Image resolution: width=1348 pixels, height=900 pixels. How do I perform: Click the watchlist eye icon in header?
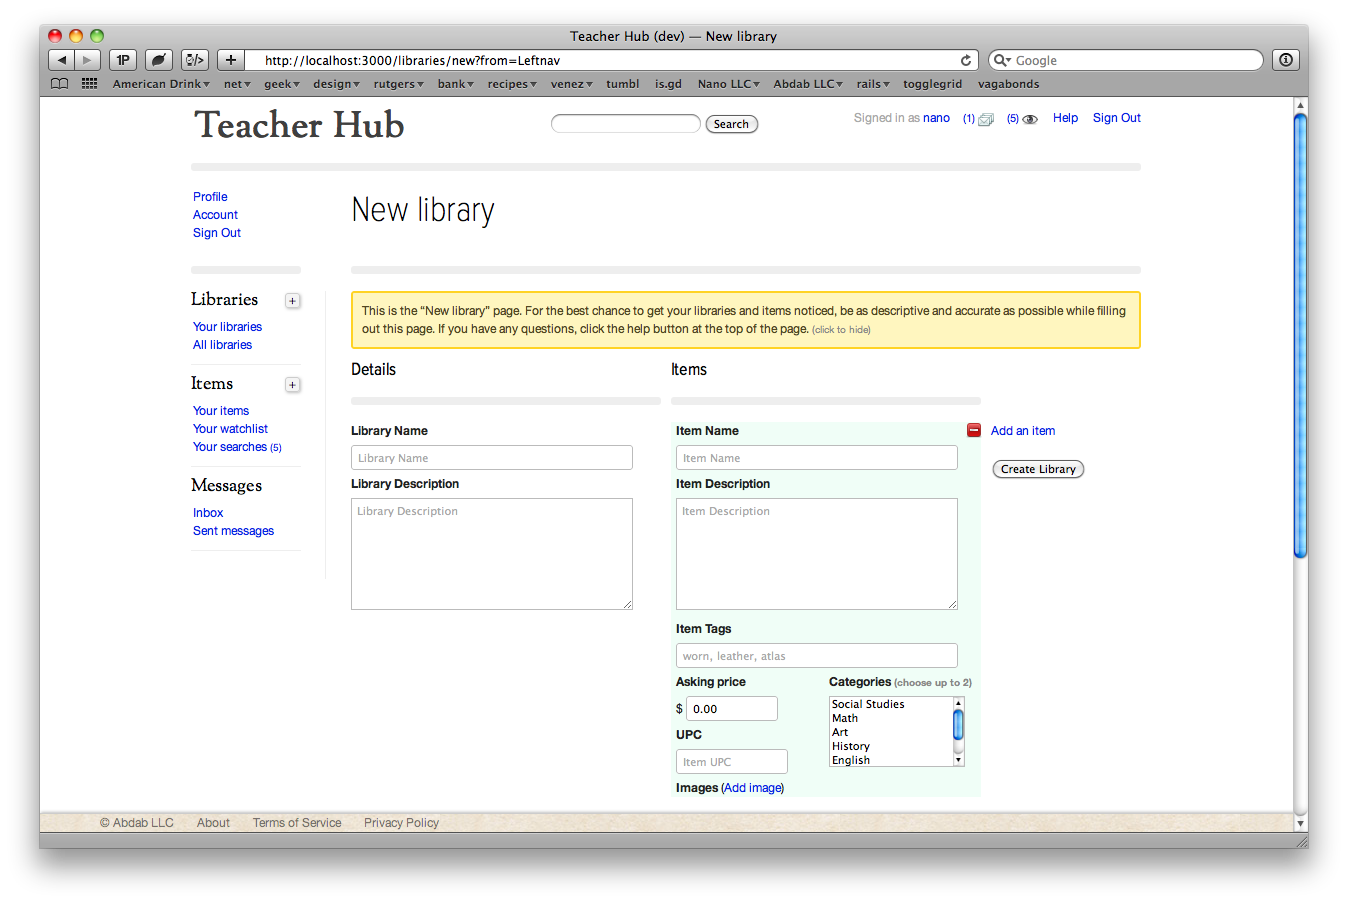[1029, 119]
